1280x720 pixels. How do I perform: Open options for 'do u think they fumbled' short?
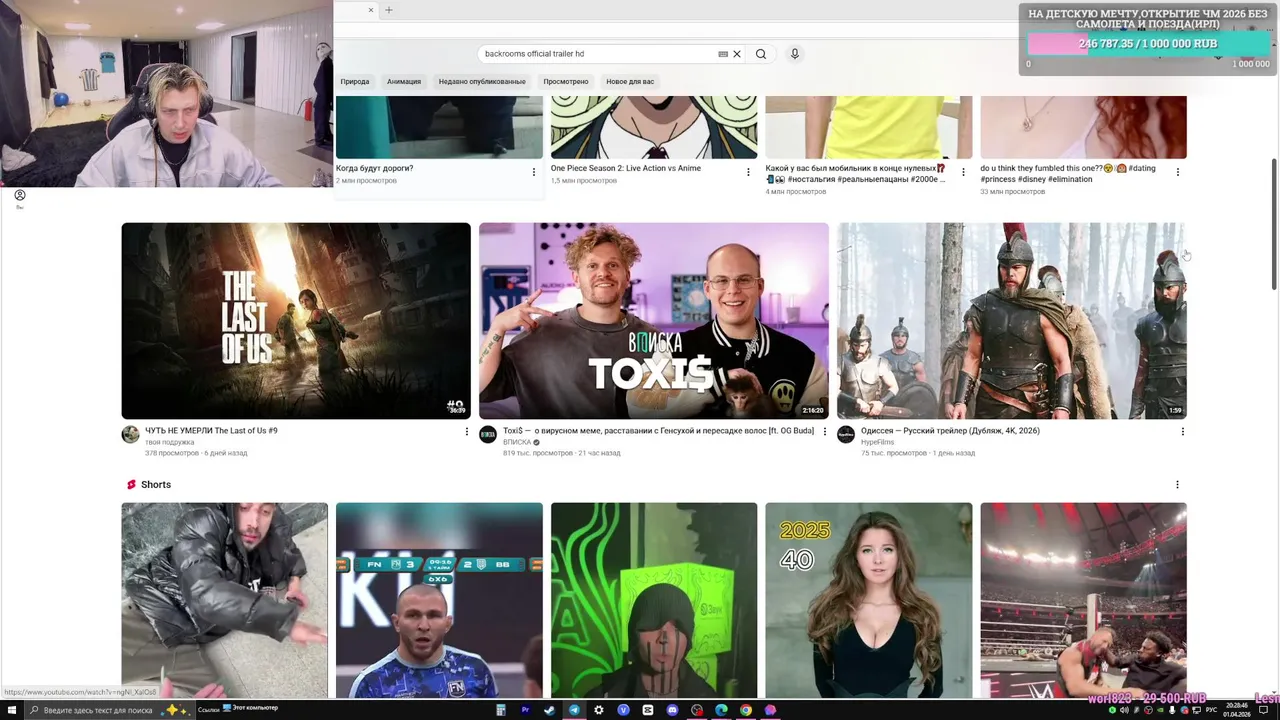(1177, 172)
